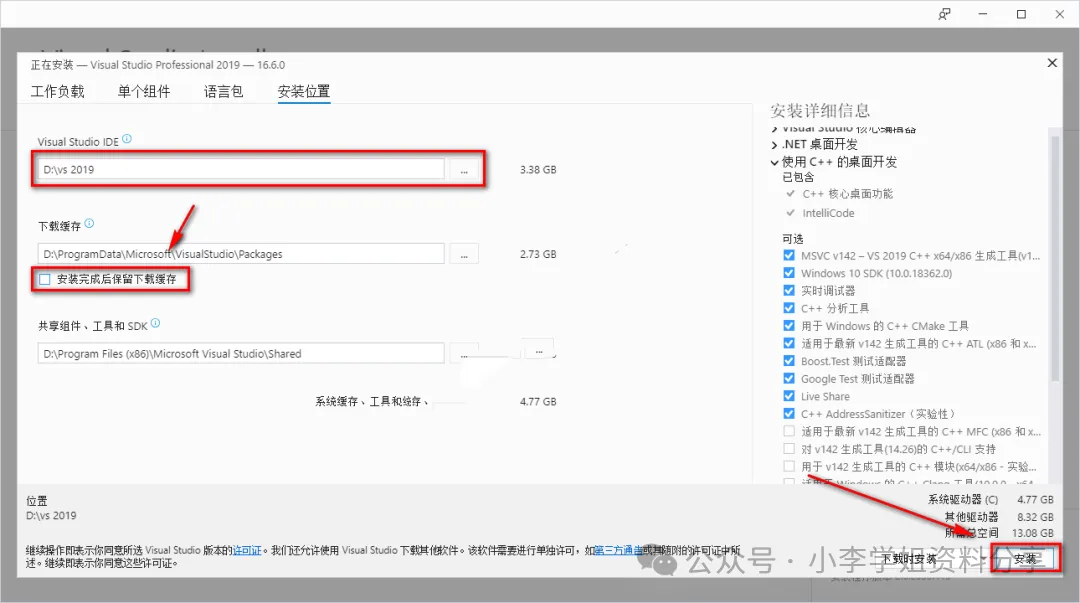The width and height of the screenshot is (1080, 603).
Task: Click the Visual Studio IDE path field
Action: point(241,170)
